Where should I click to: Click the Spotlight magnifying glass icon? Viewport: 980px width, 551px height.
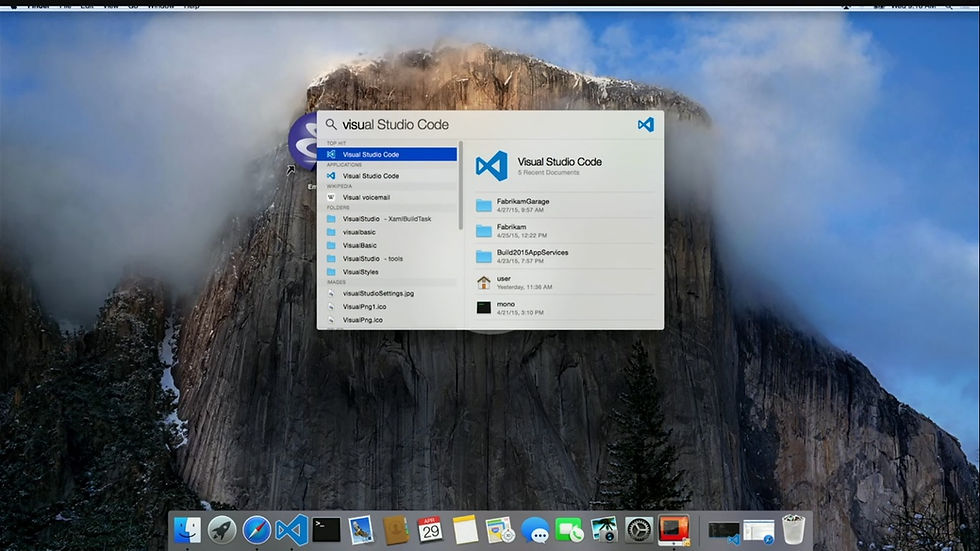click(331, 124)
